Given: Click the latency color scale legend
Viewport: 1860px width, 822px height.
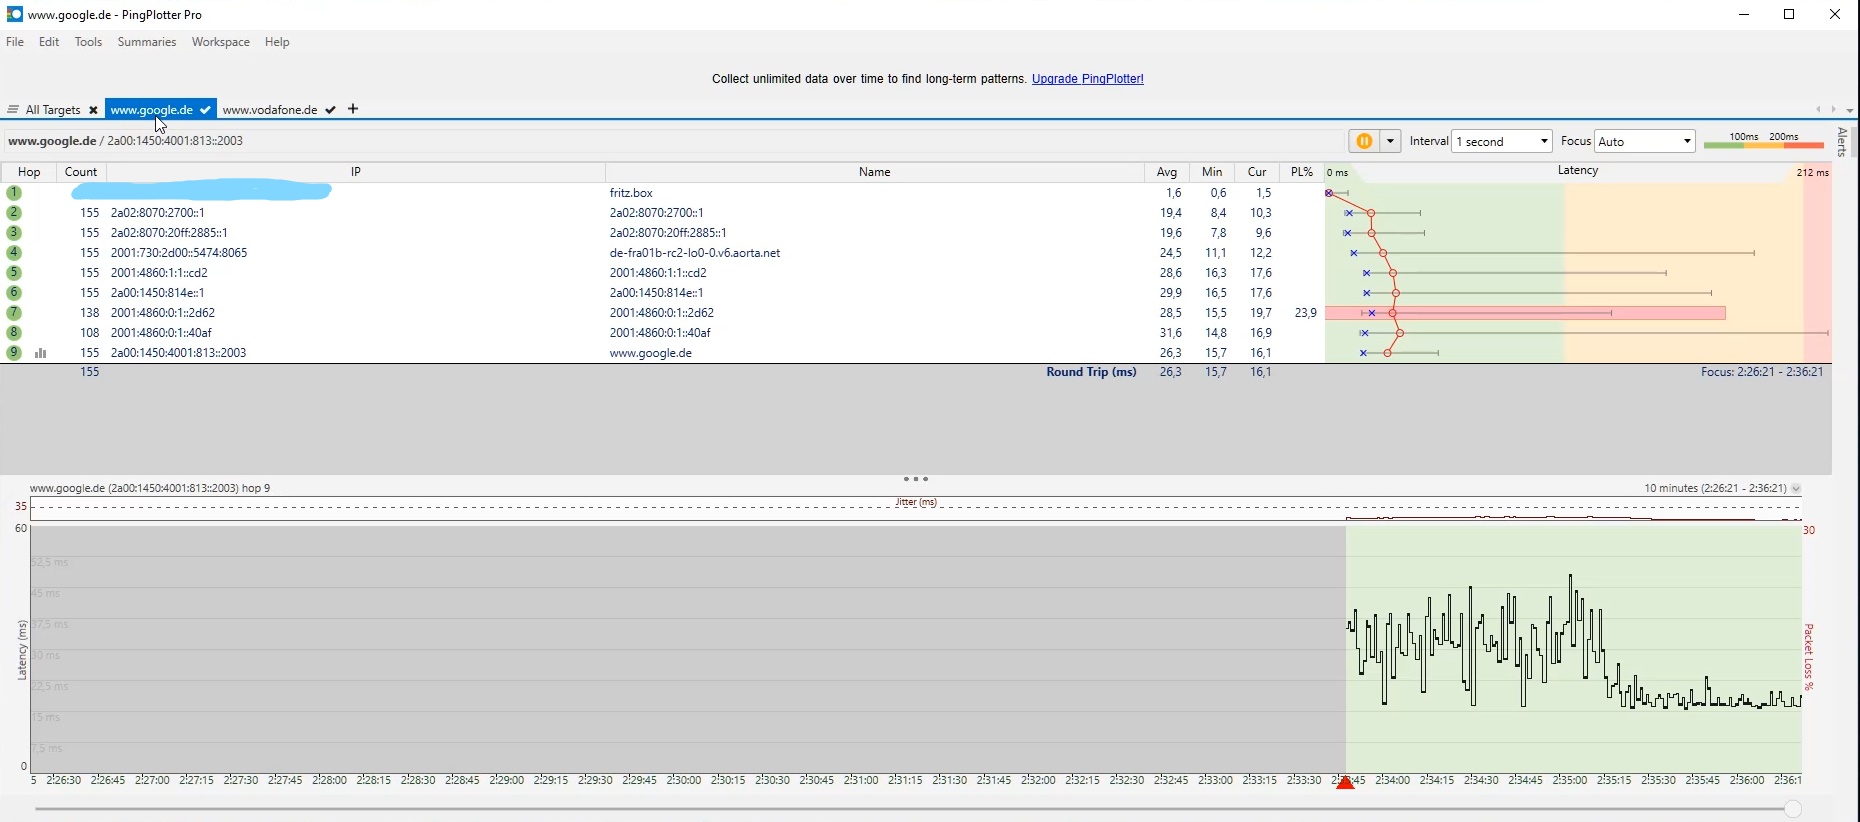Looking at the screenshot, I should (x=1764, y=141).
